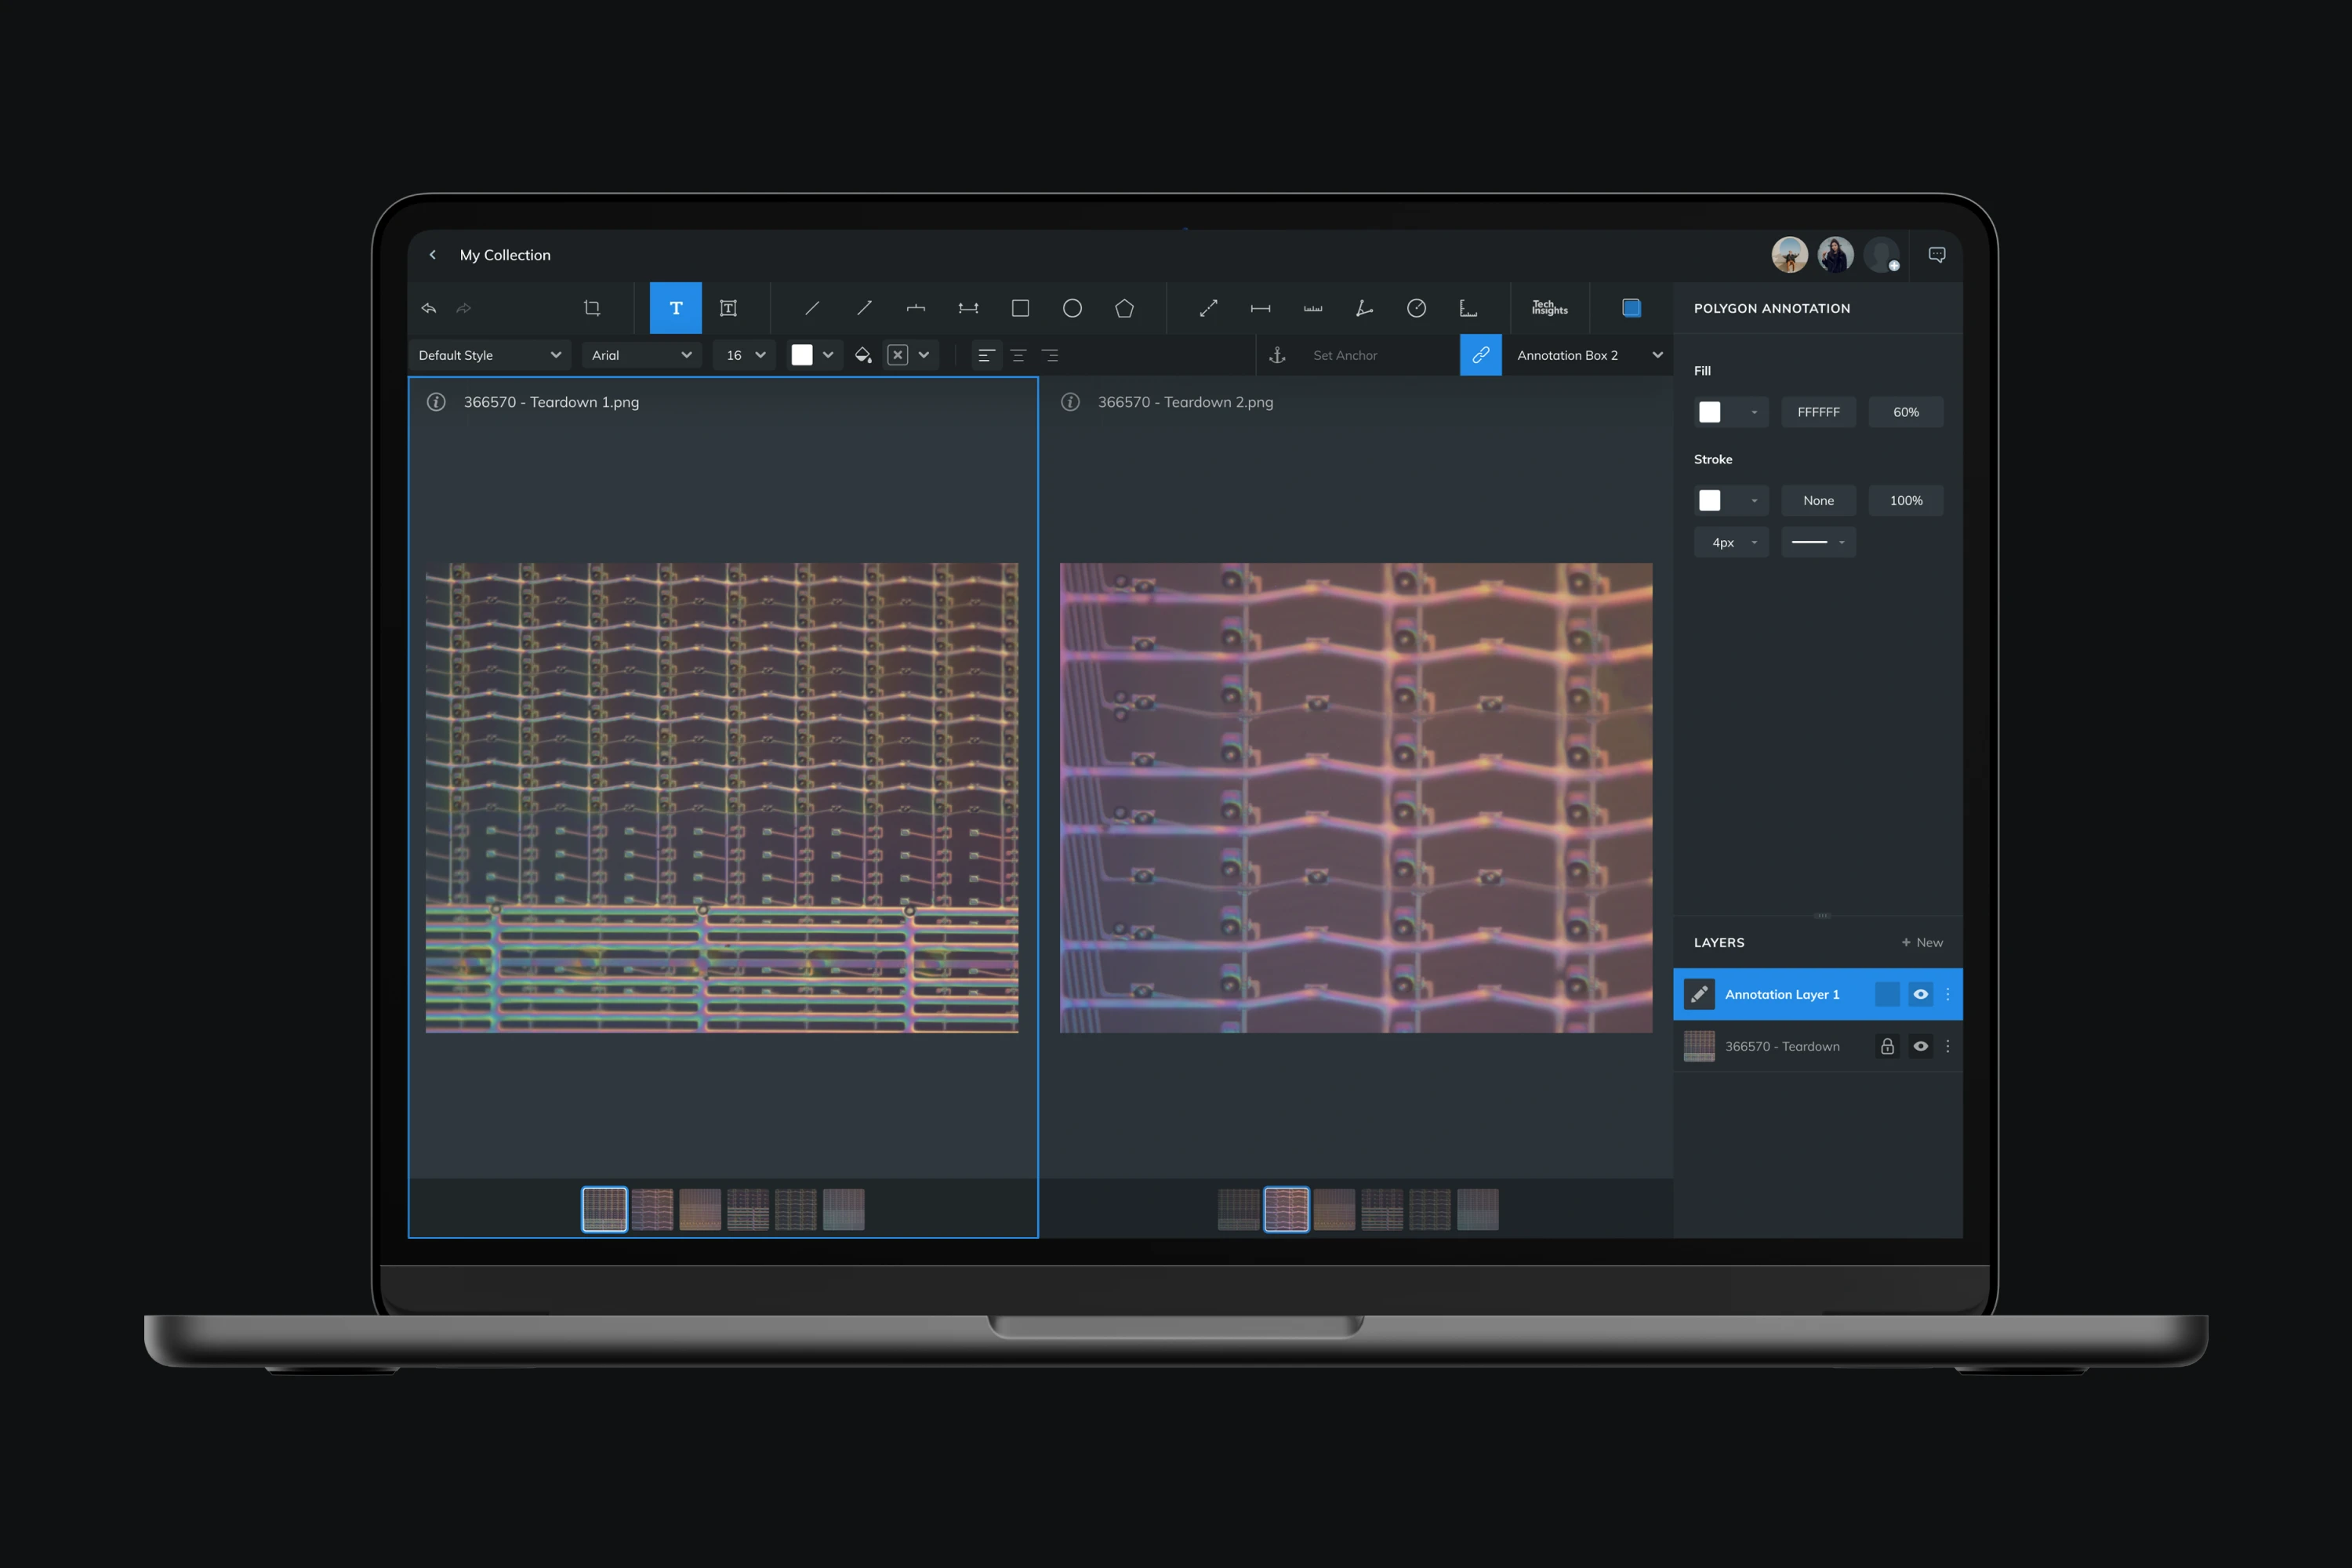Screen dimensions: 2352x1568
Task: Open the comments chat icon
Action: 1937,255
